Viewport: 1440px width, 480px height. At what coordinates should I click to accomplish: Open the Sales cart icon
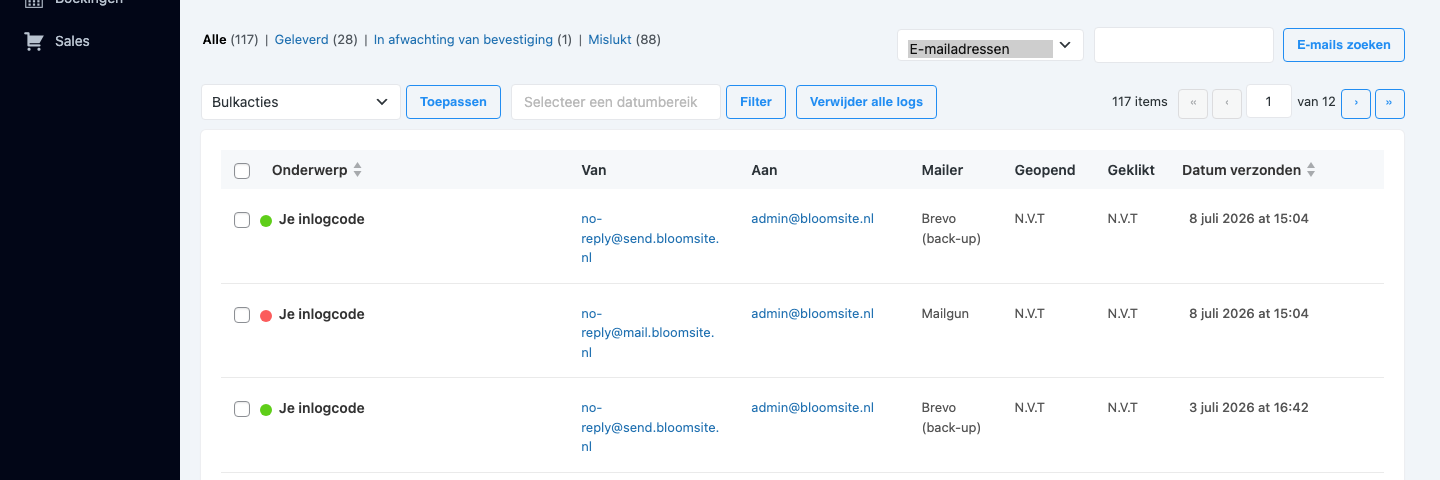coord(34,41)
